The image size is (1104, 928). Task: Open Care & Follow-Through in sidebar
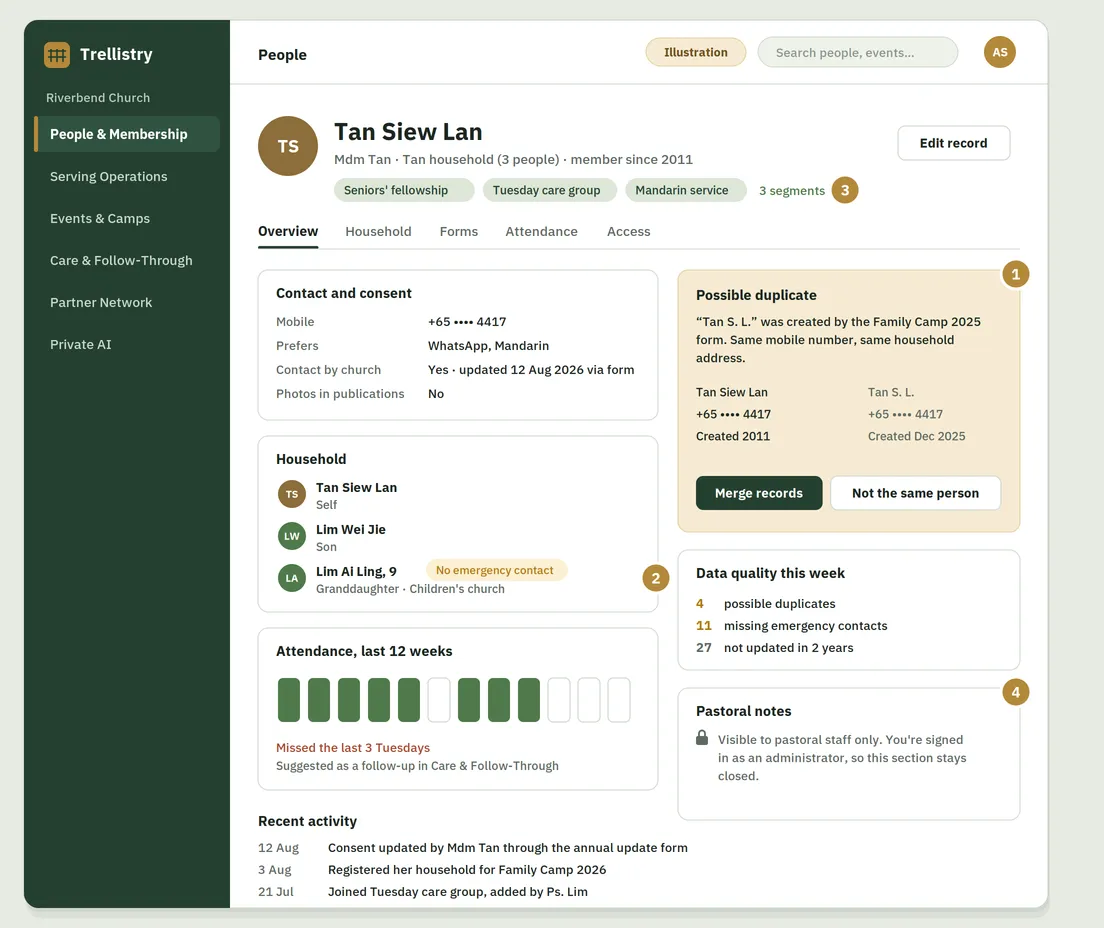click(121, 261)
